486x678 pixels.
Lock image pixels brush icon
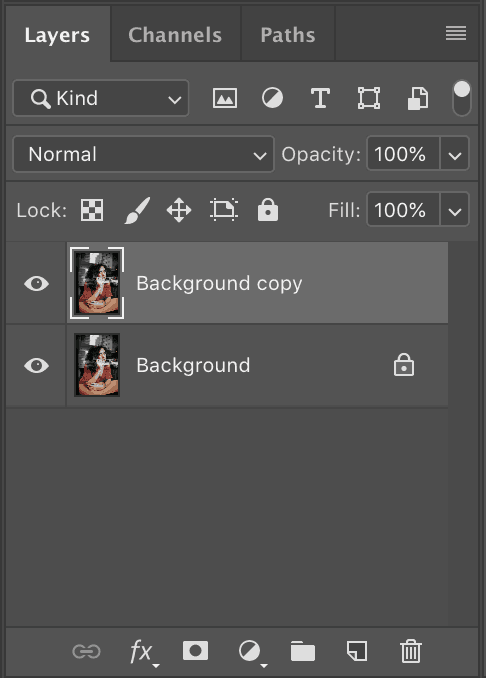point(137,211)
